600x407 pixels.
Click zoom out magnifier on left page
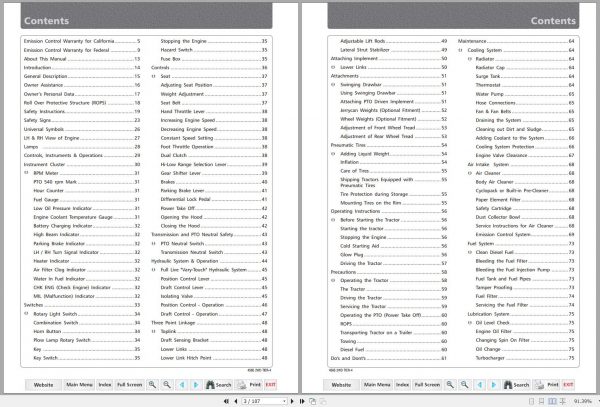(167, 385)
